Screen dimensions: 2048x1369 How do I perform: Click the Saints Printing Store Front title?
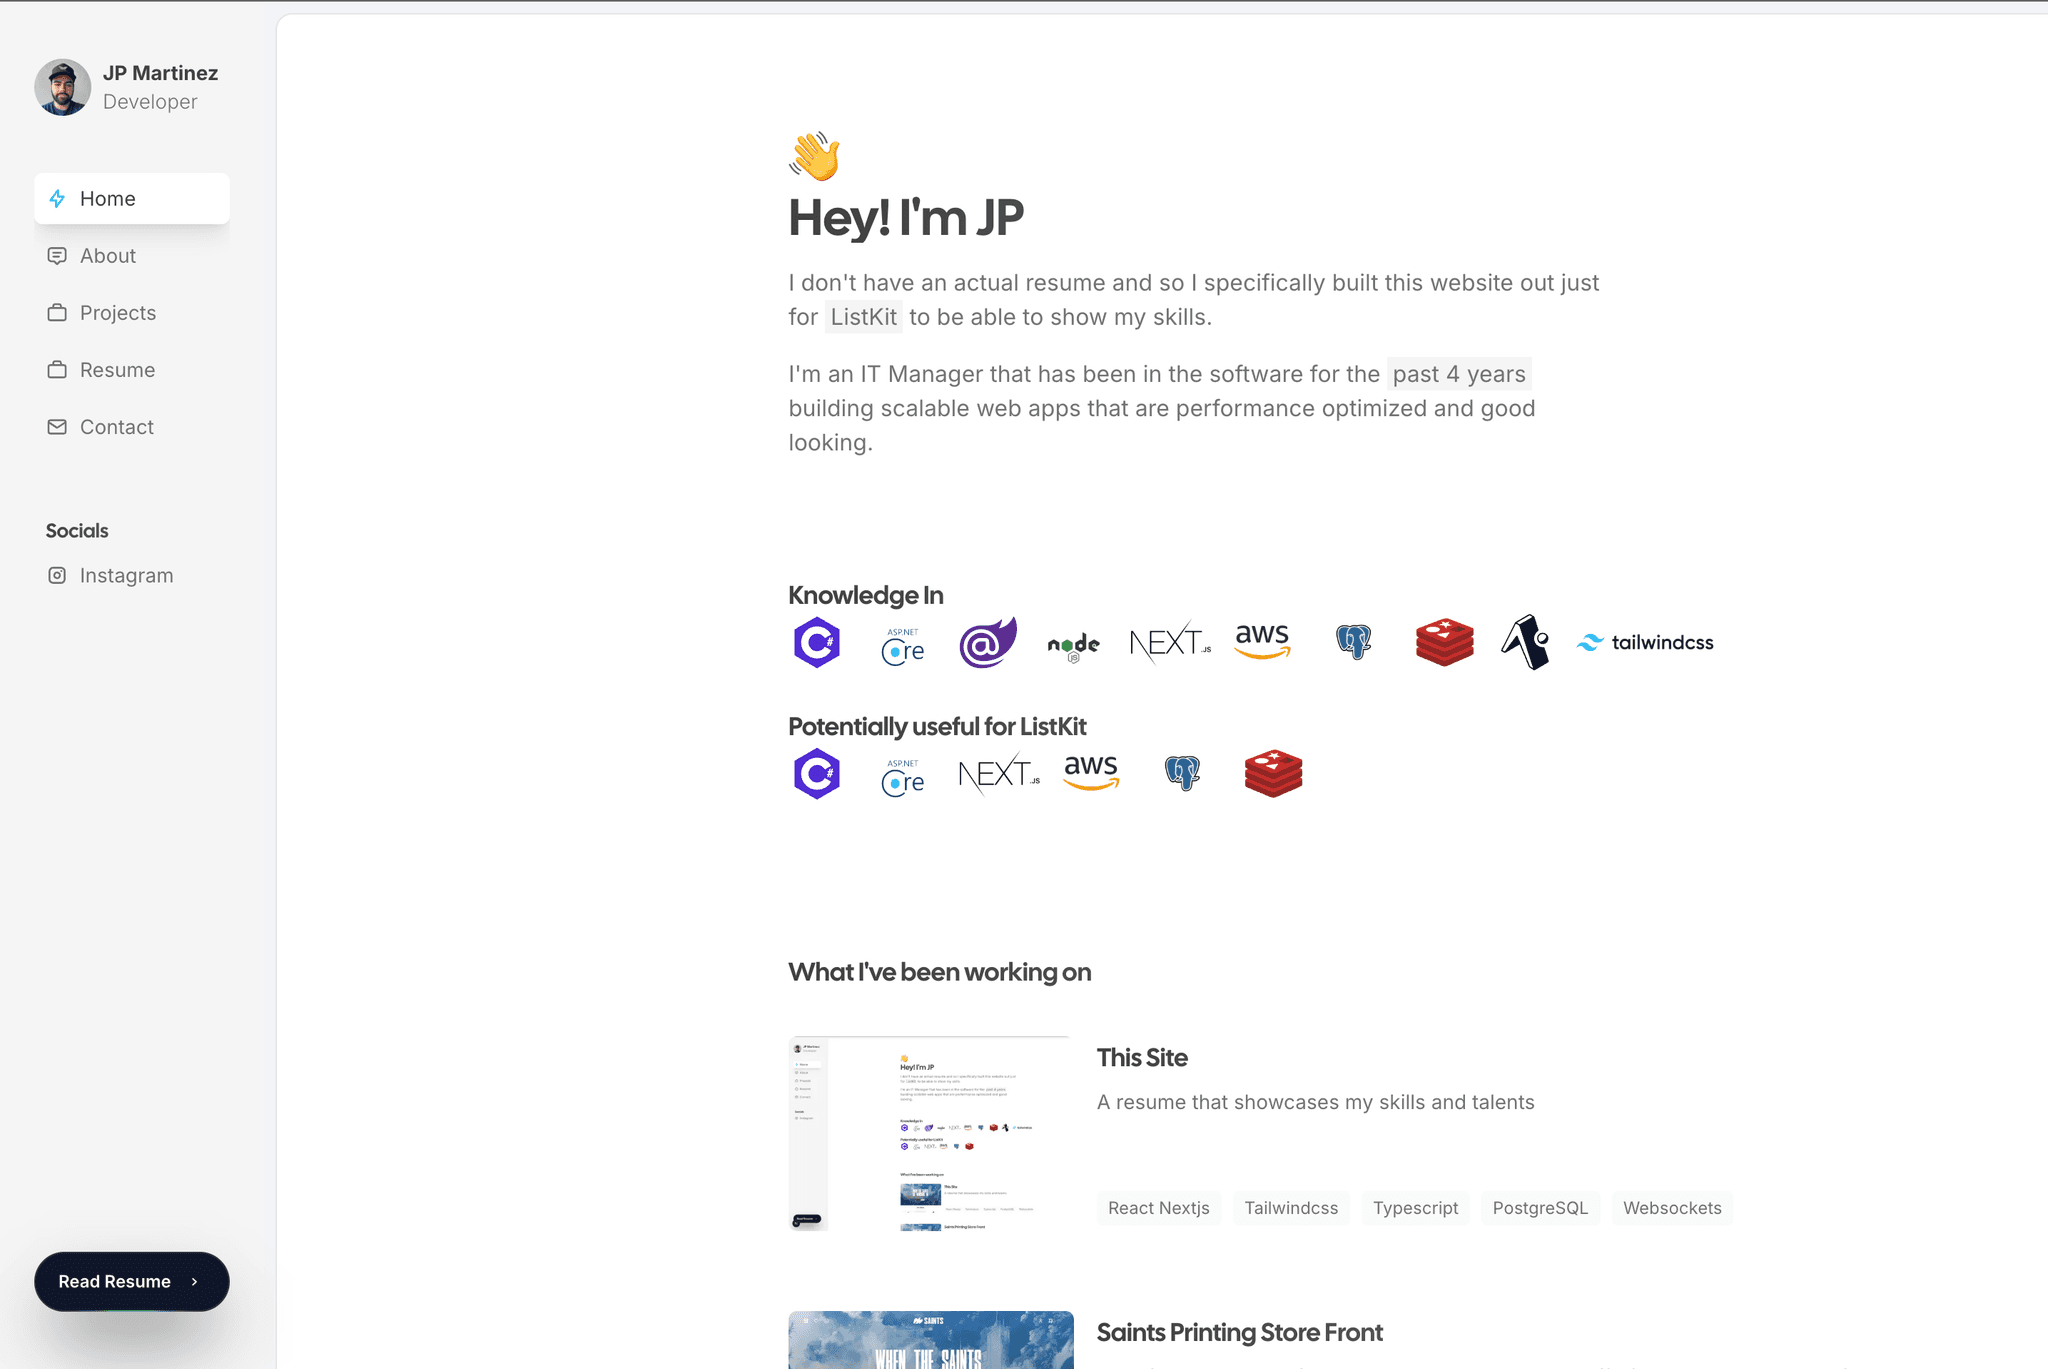pyautogui.click(x=1239, y=1332)
